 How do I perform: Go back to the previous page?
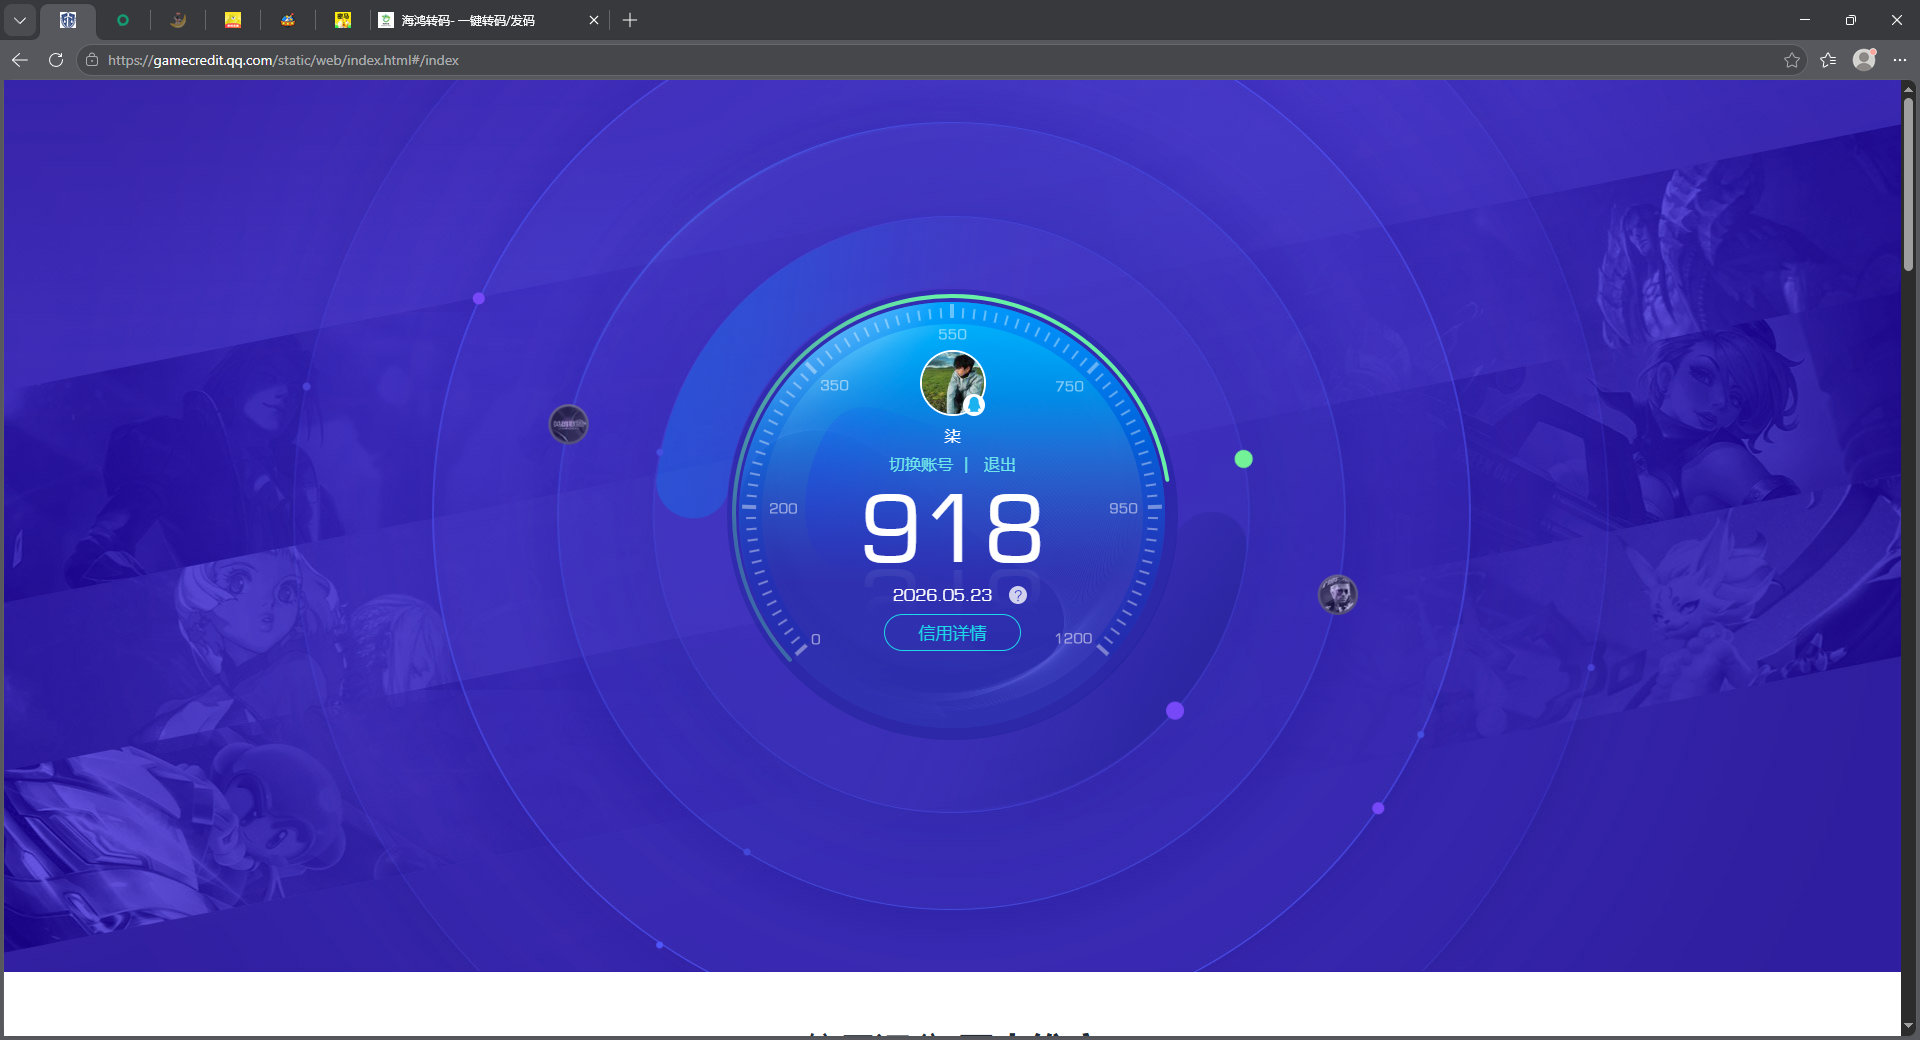click(x=20, y=60)
